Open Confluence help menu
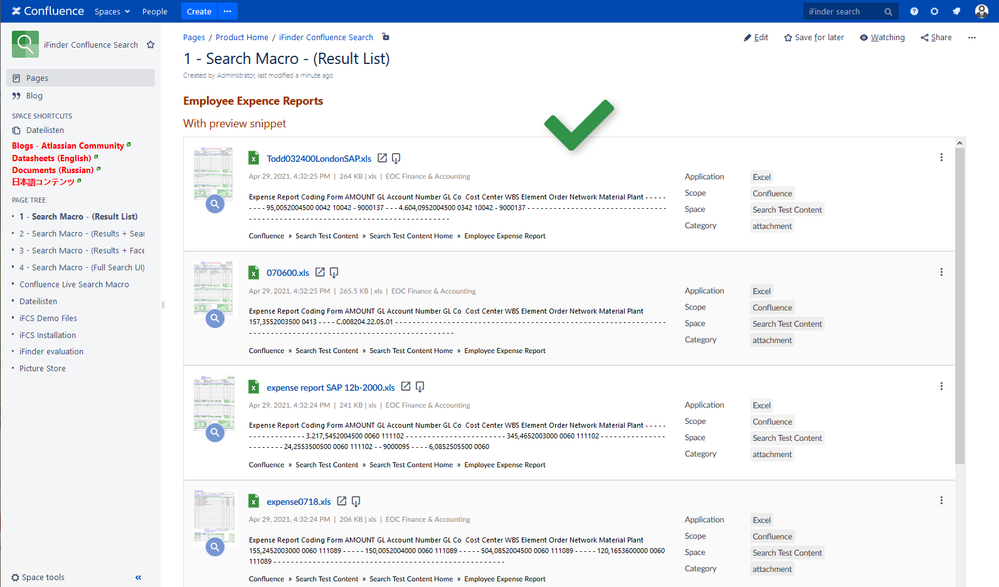This screenshot has width=999, height=587. point(913,11)
